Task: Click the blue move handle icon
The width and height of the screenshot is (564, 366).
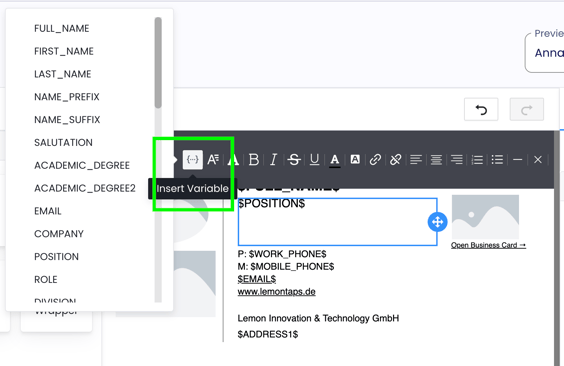Action: click(437, 222)
